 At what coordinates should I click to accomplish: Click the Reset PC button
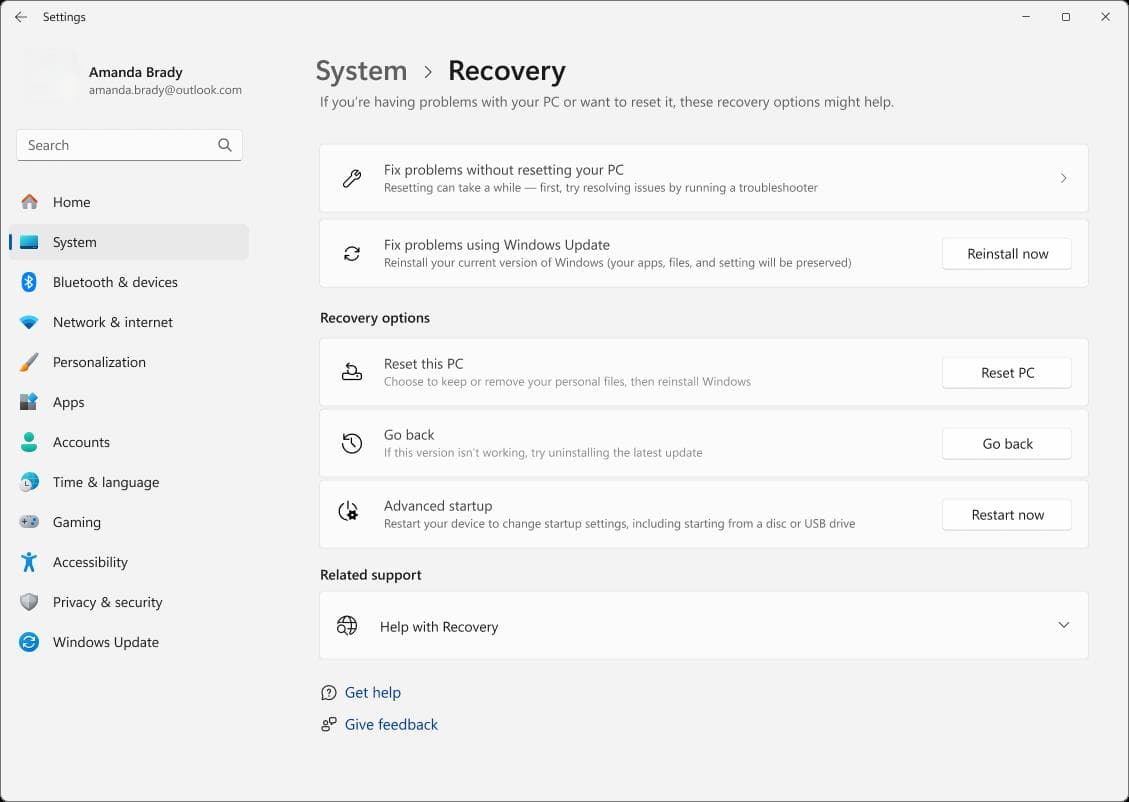coord(1007,373)
